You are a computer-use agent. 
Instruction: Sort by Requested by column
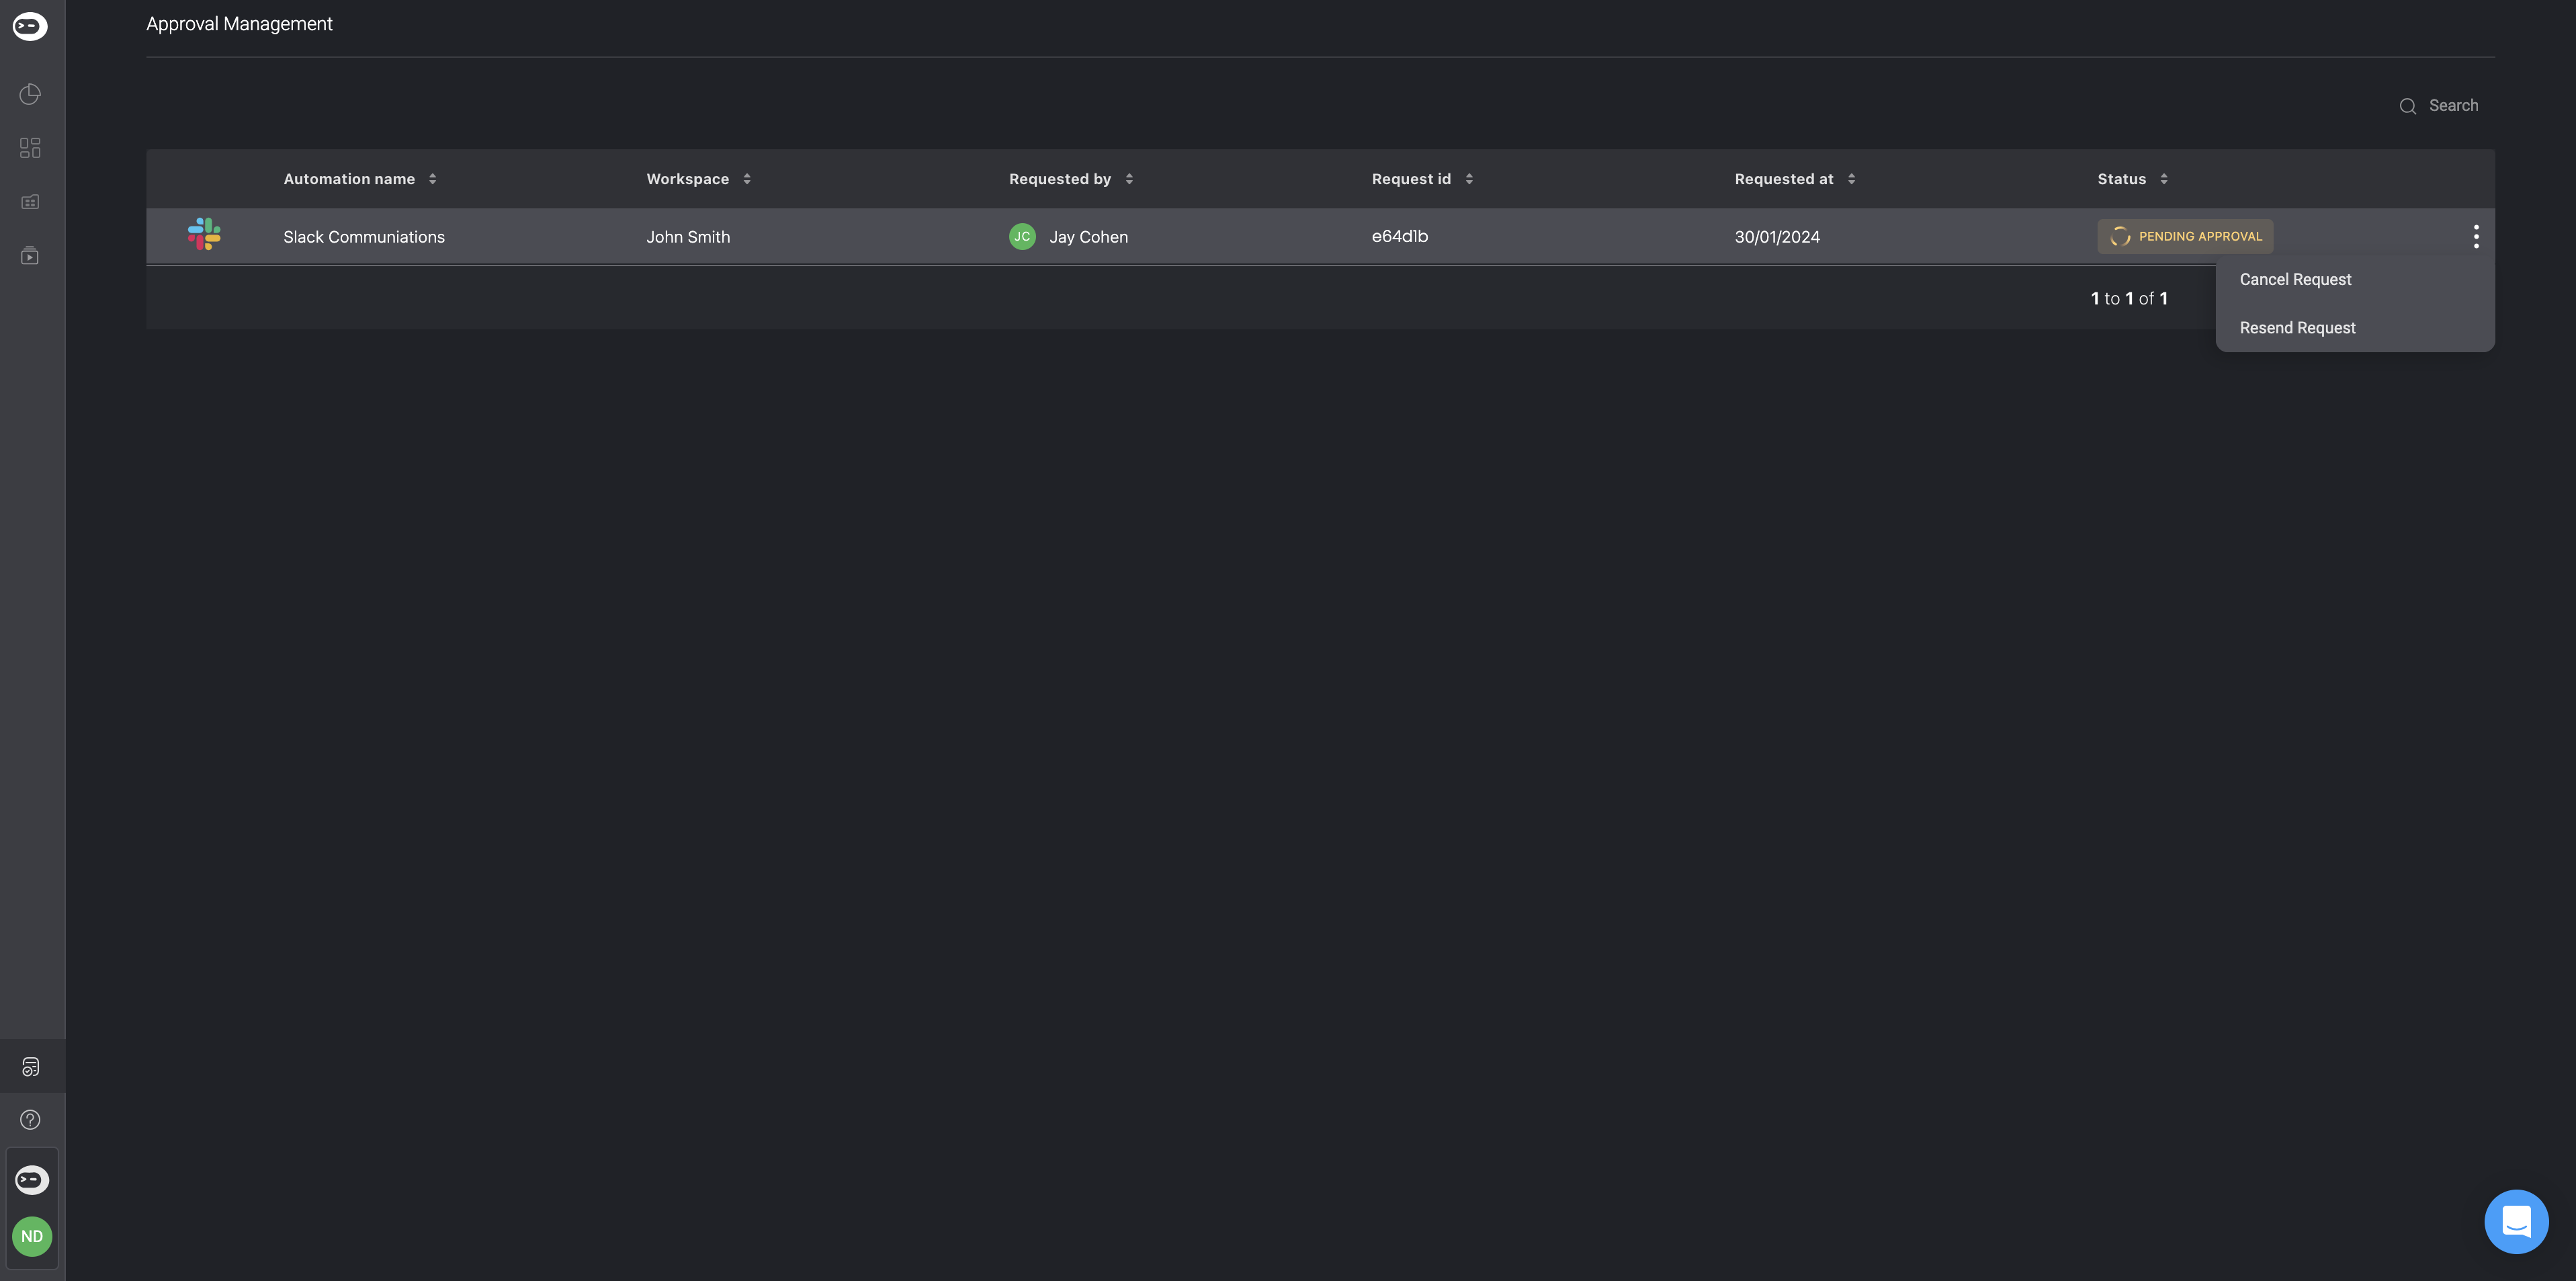click(1129, 179)
